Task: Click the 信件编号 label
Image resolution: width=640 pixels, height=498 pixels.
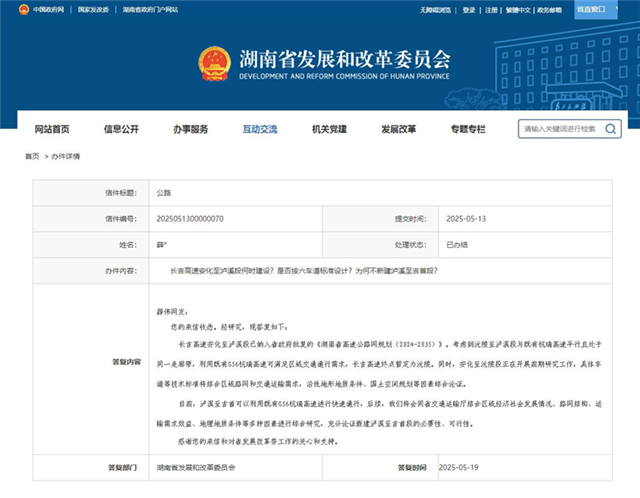Action: [x=121, y=219]
